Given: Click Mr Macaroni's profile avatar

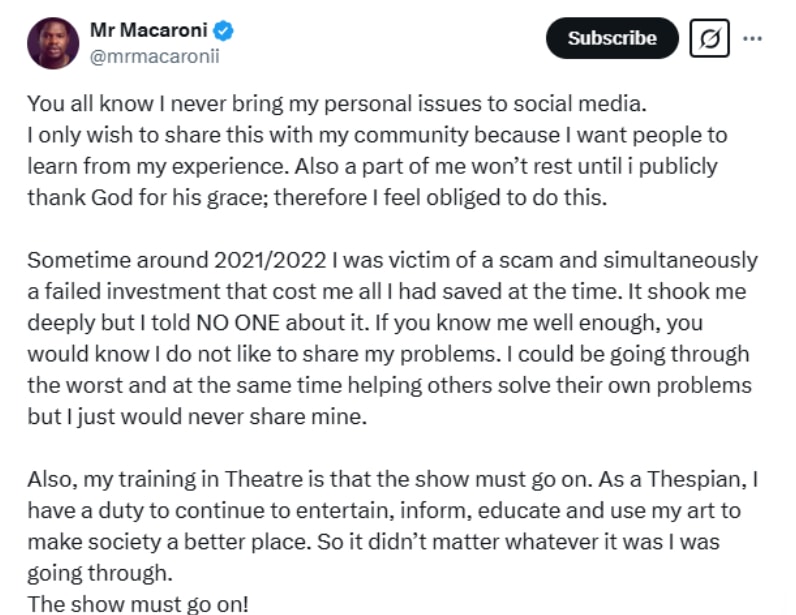Looking at the screenshot, I should tap(53, 44).
